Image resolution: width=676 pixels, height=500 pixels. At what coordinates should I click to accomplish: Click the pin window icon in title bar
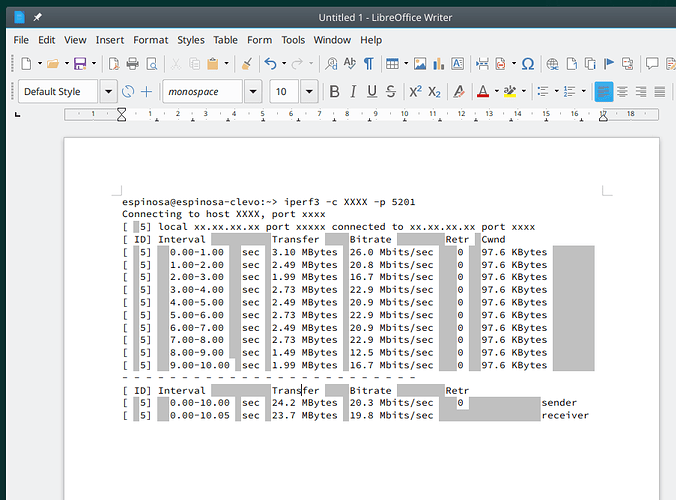38,17
